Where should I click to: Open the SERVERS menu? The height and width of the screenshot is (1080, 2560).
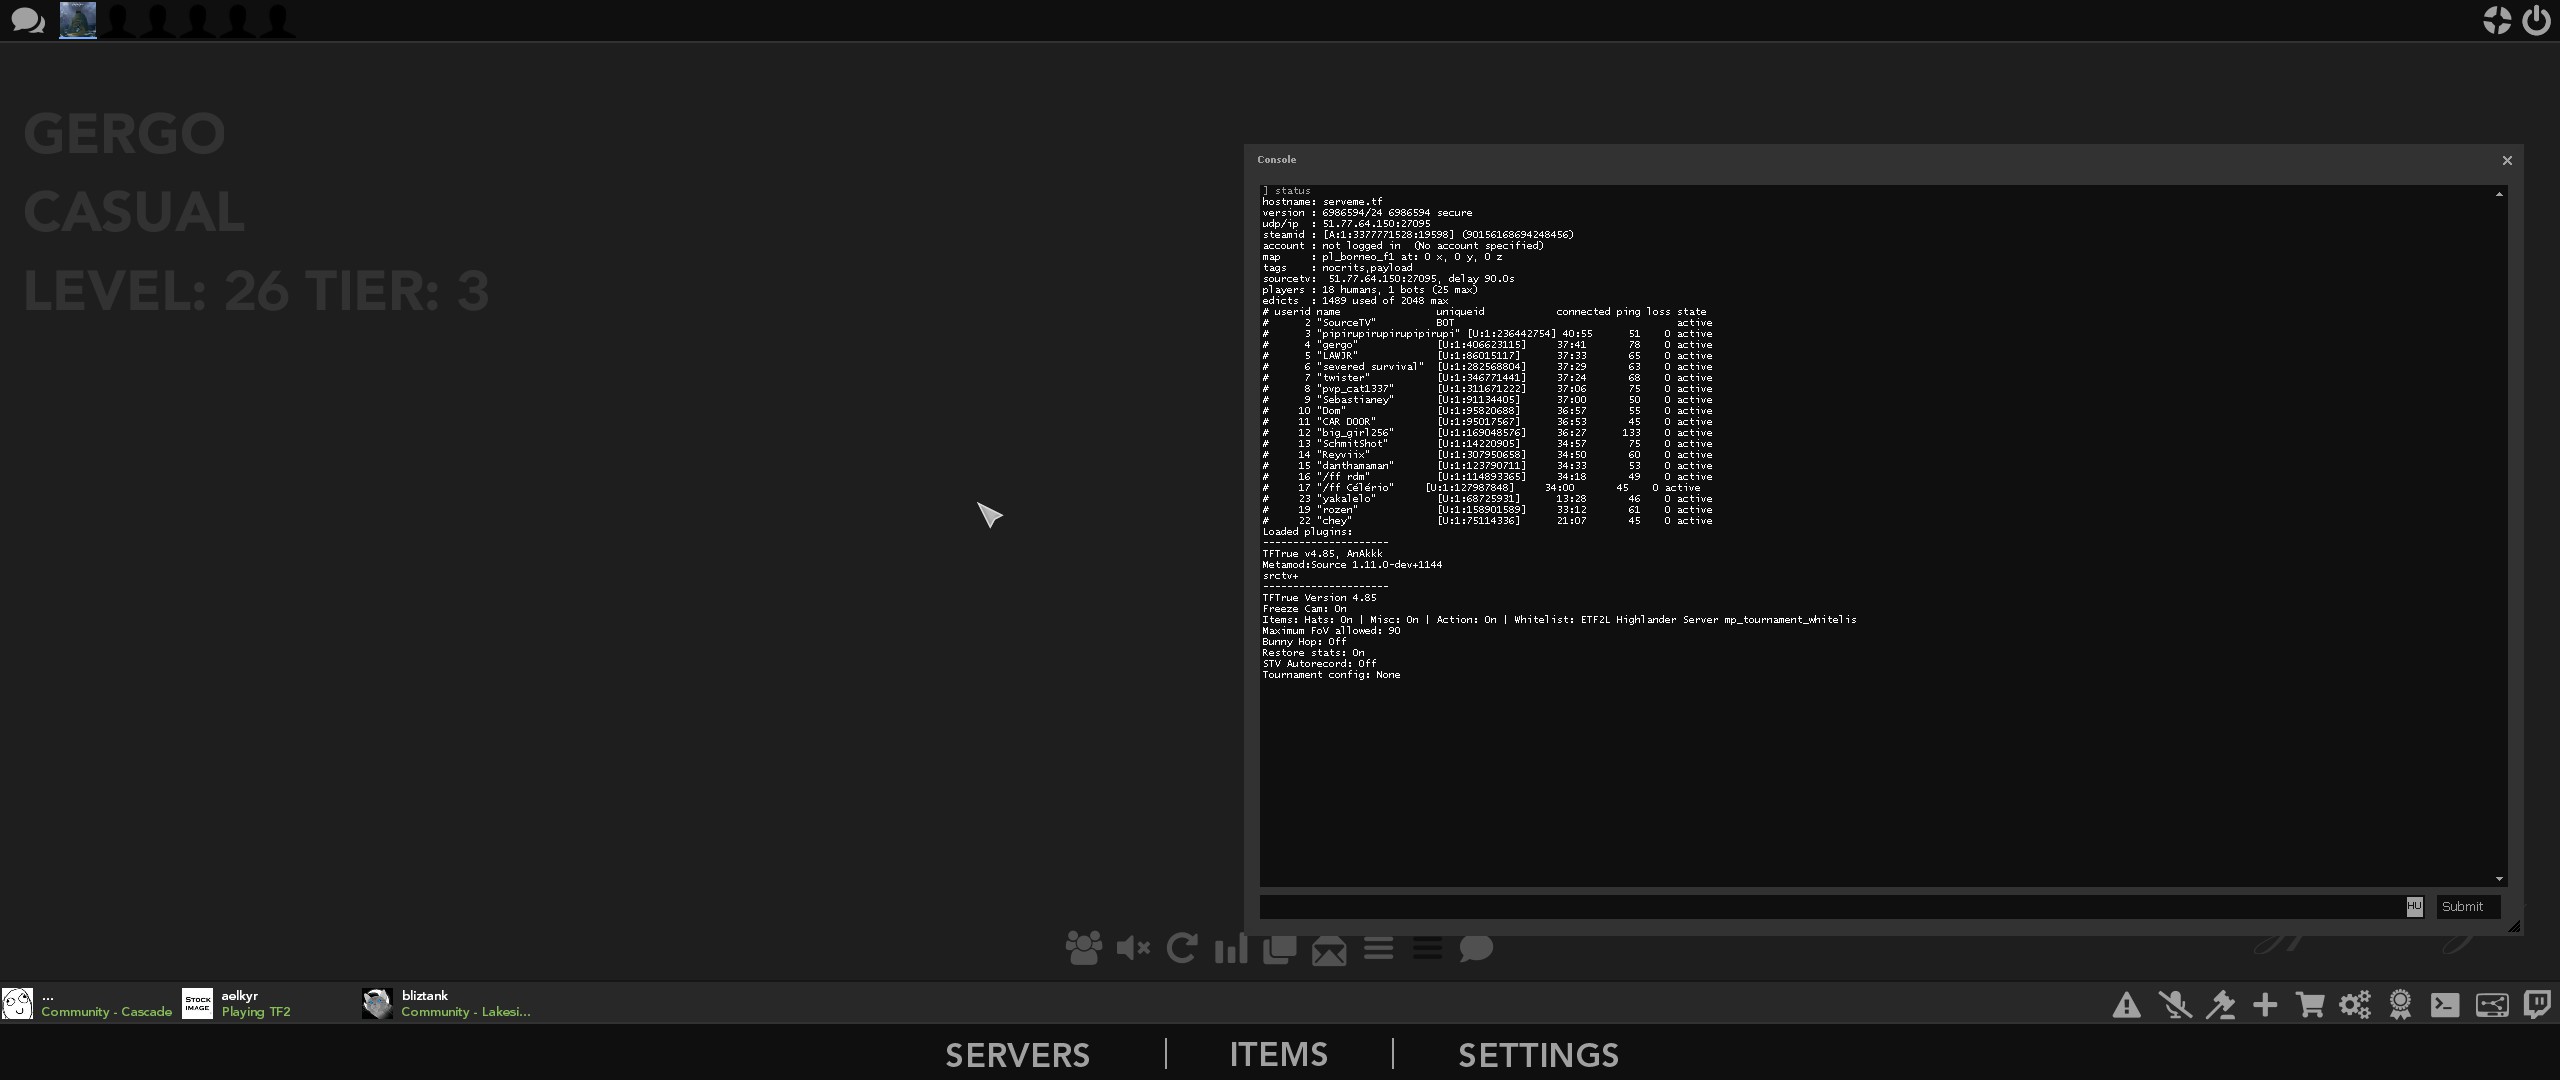(1017, 1055)
